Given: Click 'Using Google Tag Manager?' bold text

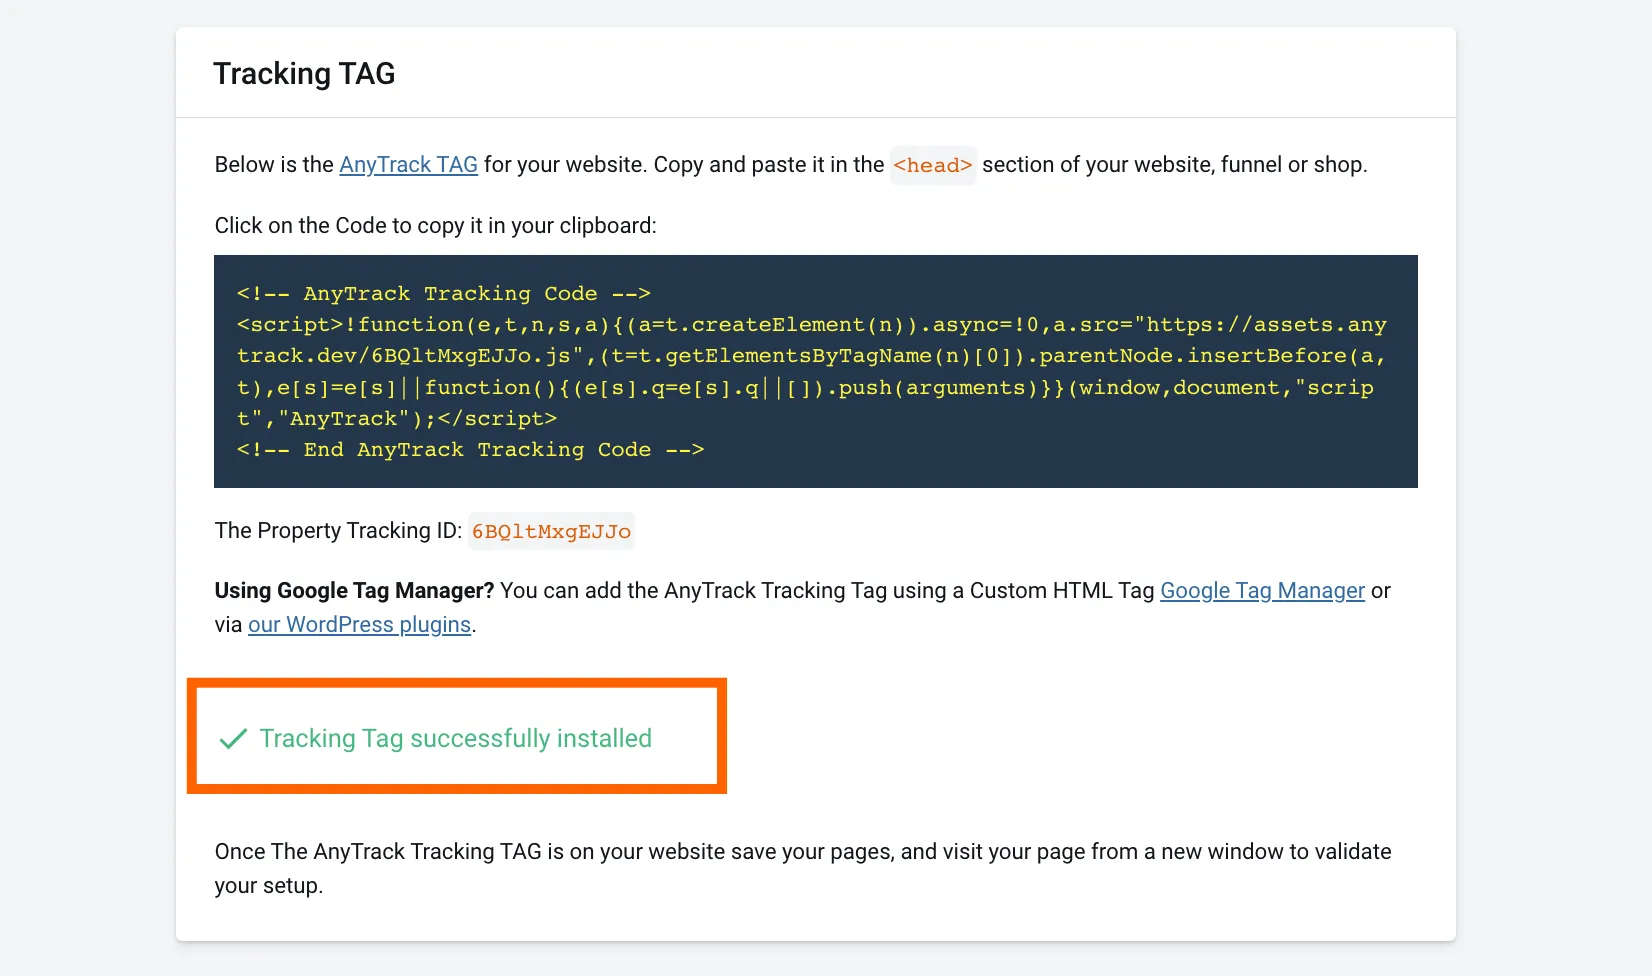Looking at the screenshot, I should pos(354,591).
